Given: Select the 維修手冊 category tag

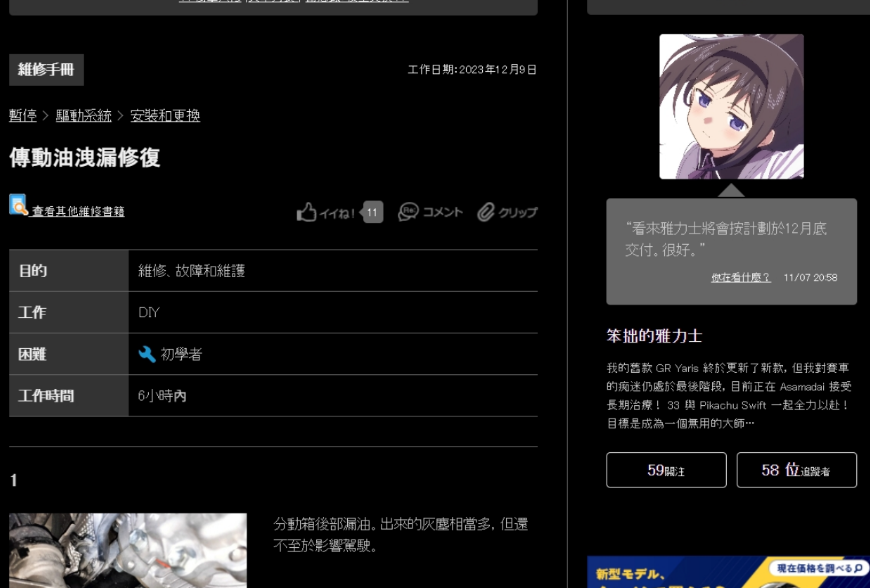Looking at the screenshot, I should pos(46,69).
